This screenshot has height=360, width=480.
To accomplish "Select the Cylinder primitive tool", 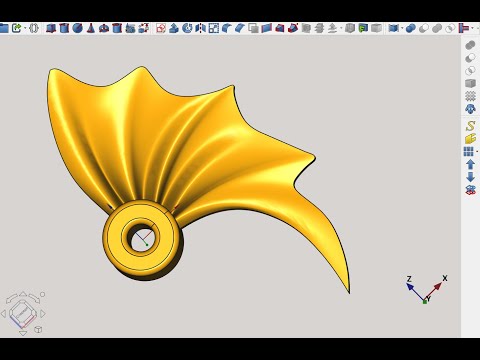I will pyautogui.click(x=64, y=28).
